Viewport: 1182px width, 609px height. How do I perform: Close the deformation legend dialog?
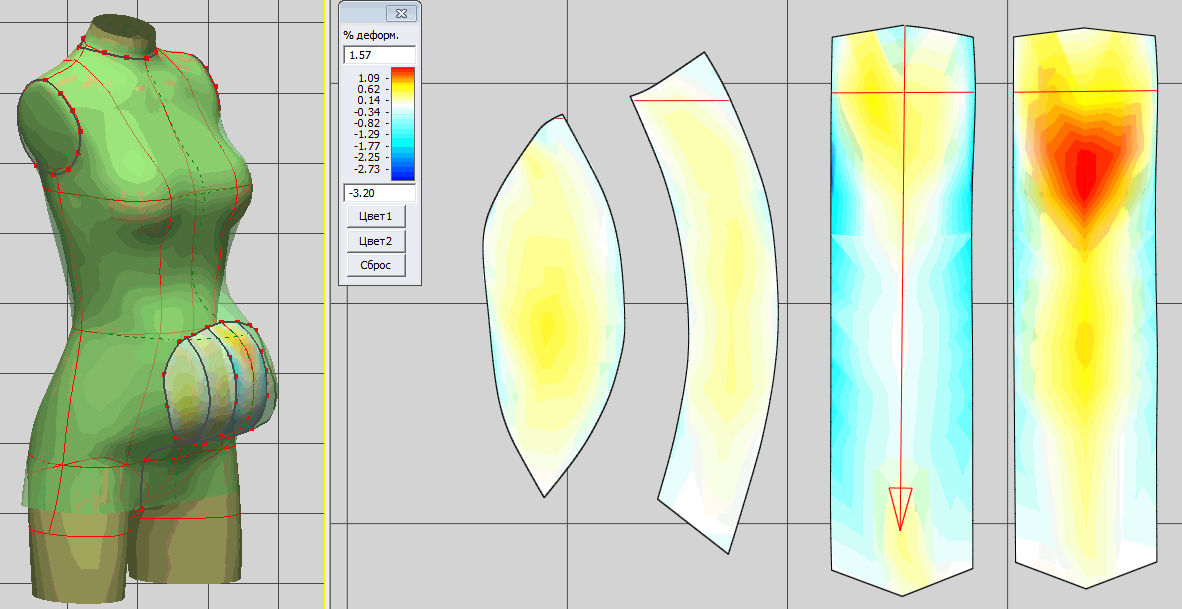pyautogui.click(x=400, y=13)
